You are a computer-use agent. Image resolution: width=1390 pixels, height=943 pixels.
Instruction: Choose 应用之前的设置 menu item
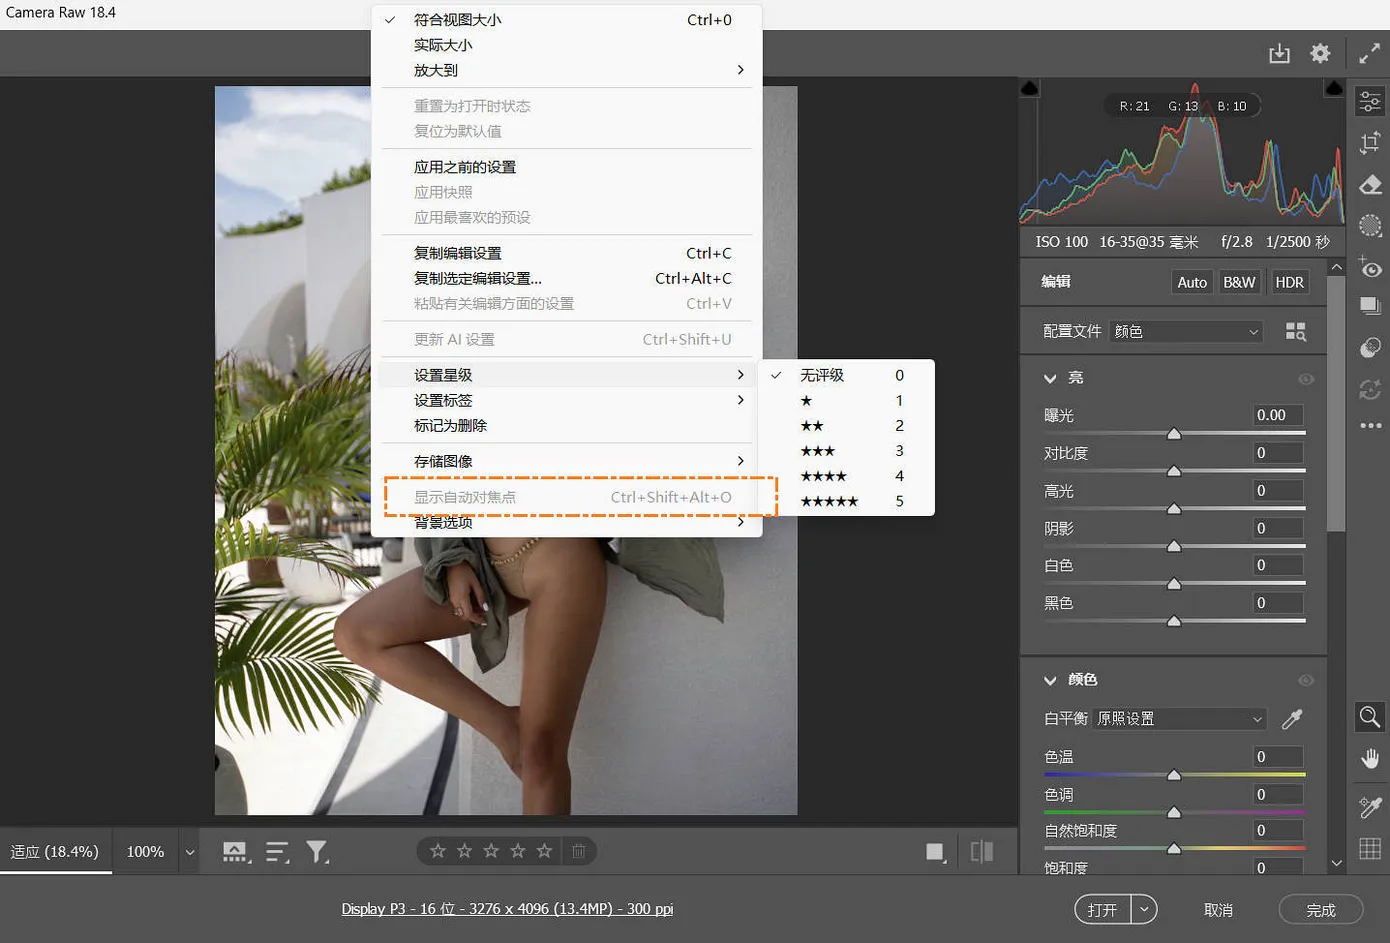click(566, 167)
